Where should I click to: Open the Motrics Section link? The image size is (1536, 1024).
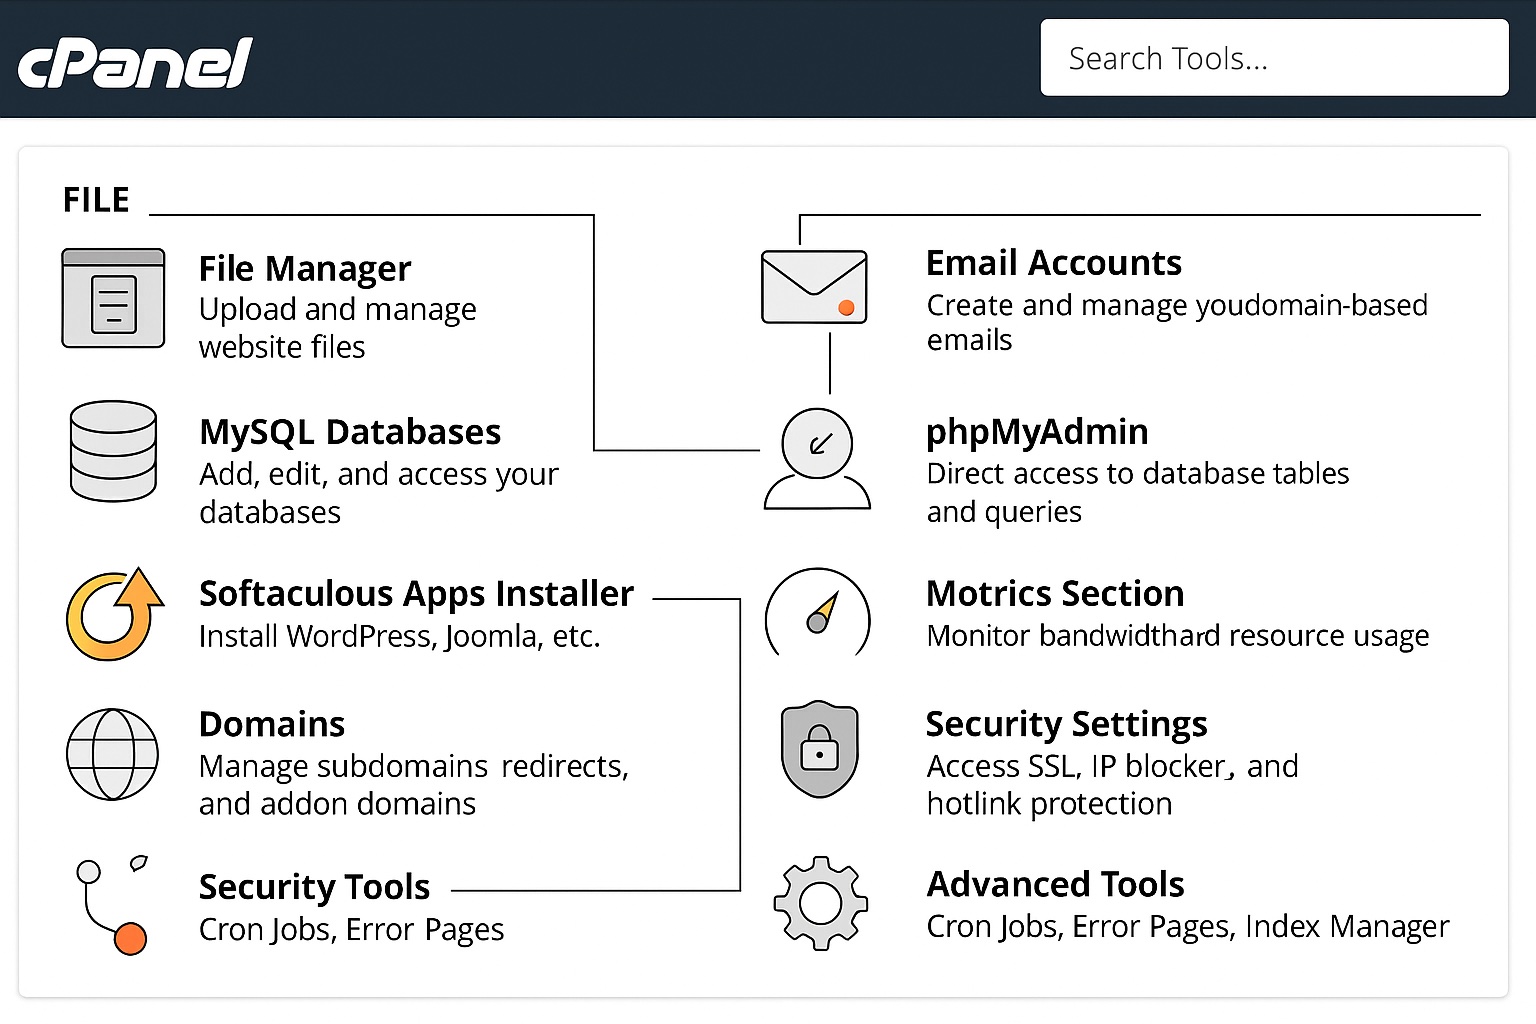point(1055,594)
